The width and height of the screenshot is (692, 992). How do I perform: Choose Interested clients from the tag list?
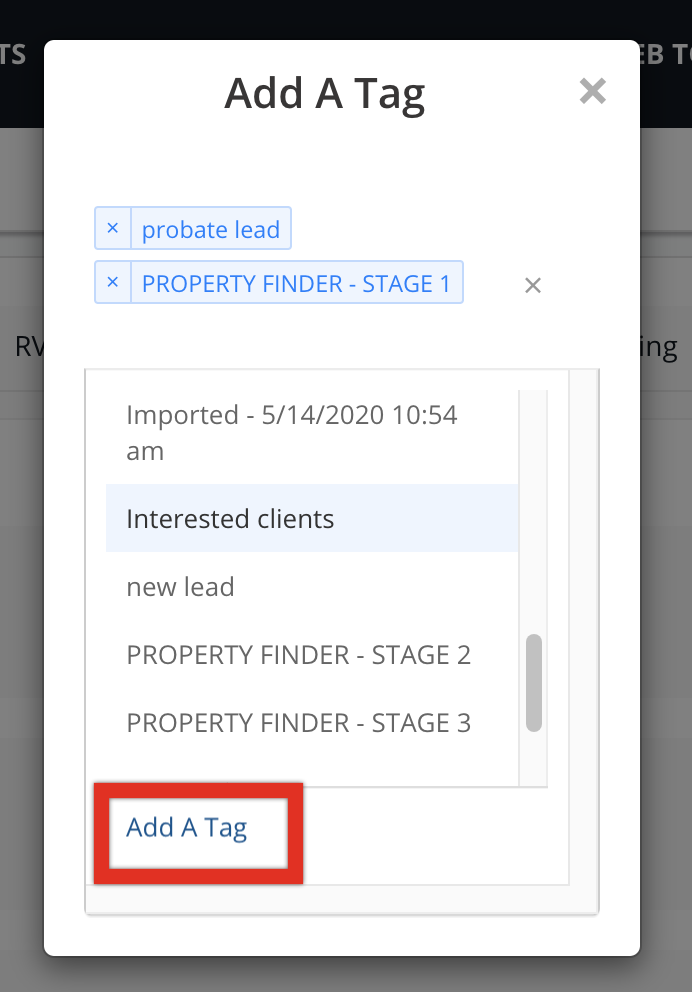230,519
